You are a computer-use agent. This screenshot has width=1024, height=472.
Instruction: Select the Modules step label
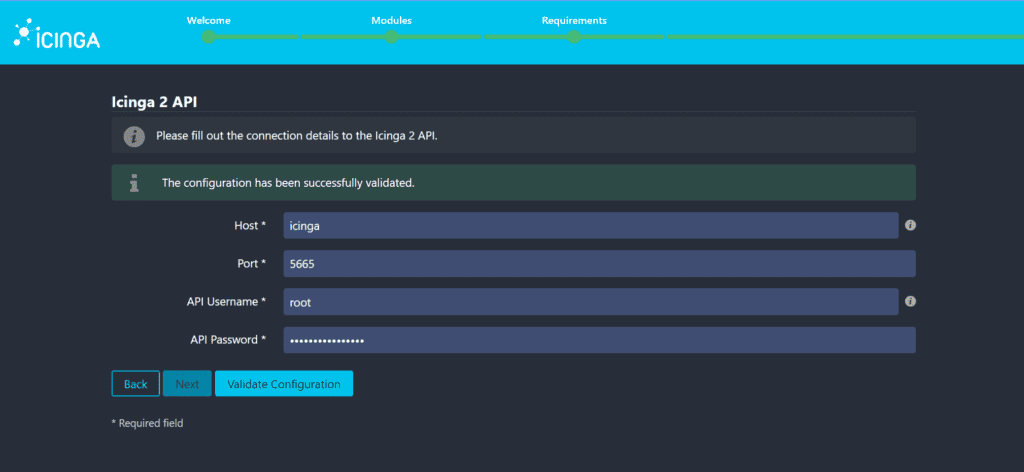[391, 20]
